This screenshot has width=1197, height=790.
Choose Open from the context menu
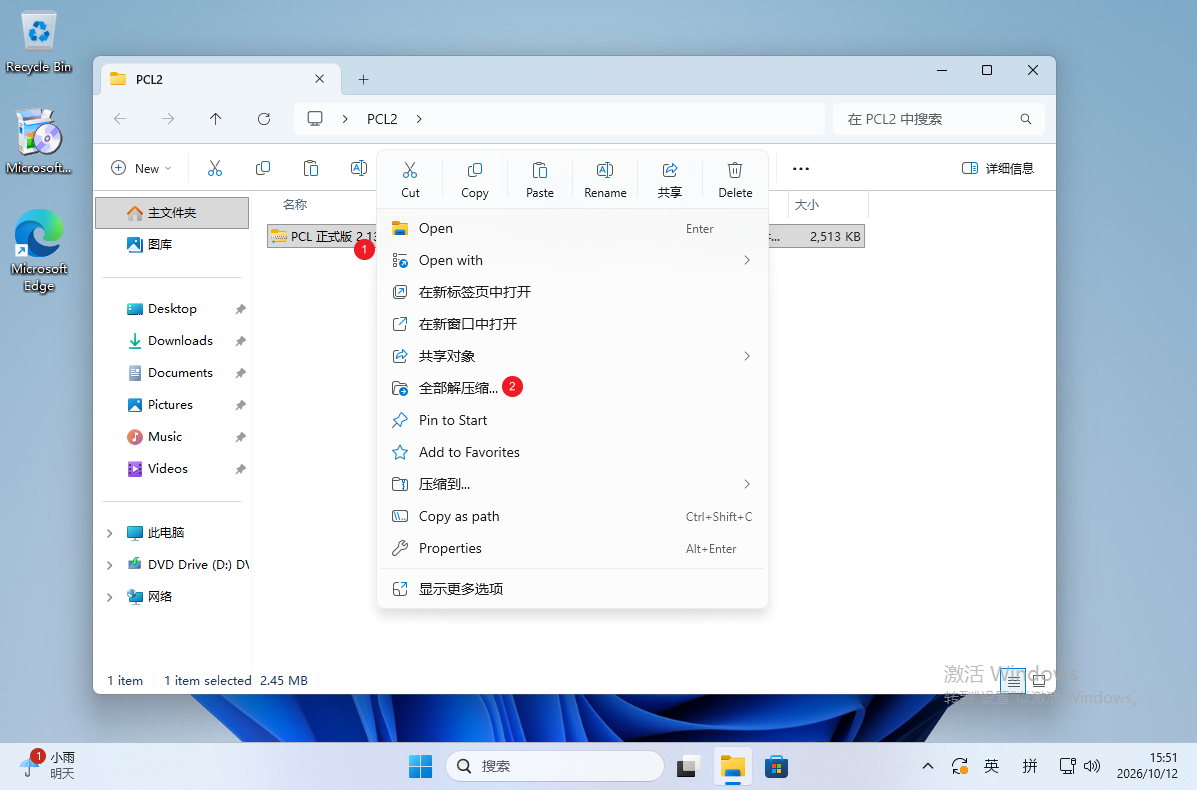573,228
